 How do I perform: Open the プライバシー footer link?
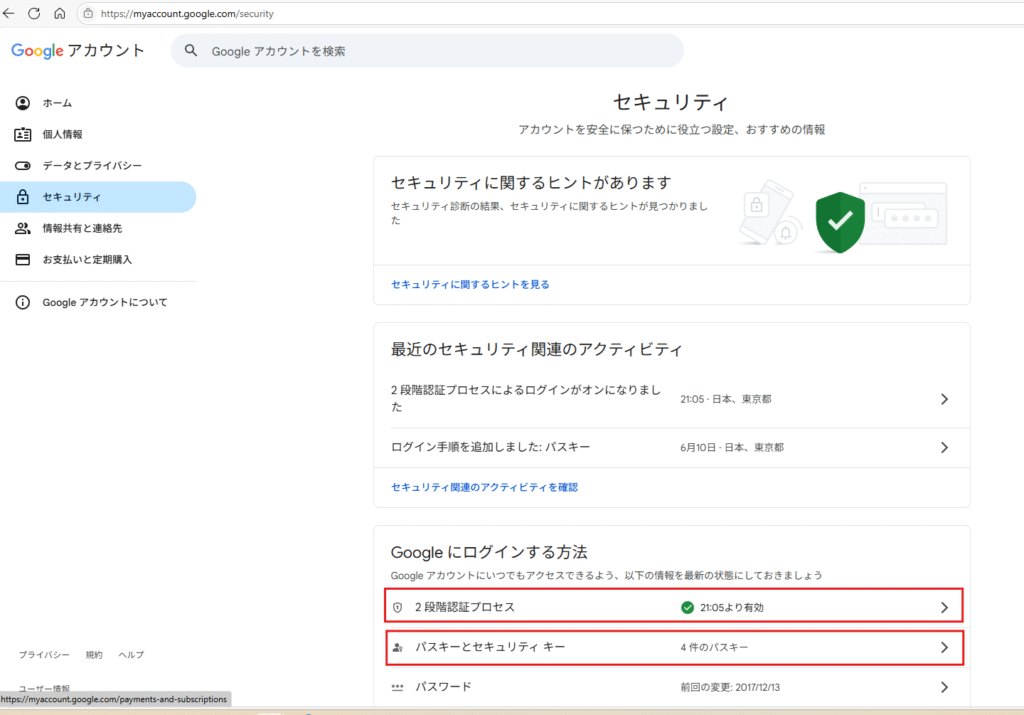pos(44,655)
